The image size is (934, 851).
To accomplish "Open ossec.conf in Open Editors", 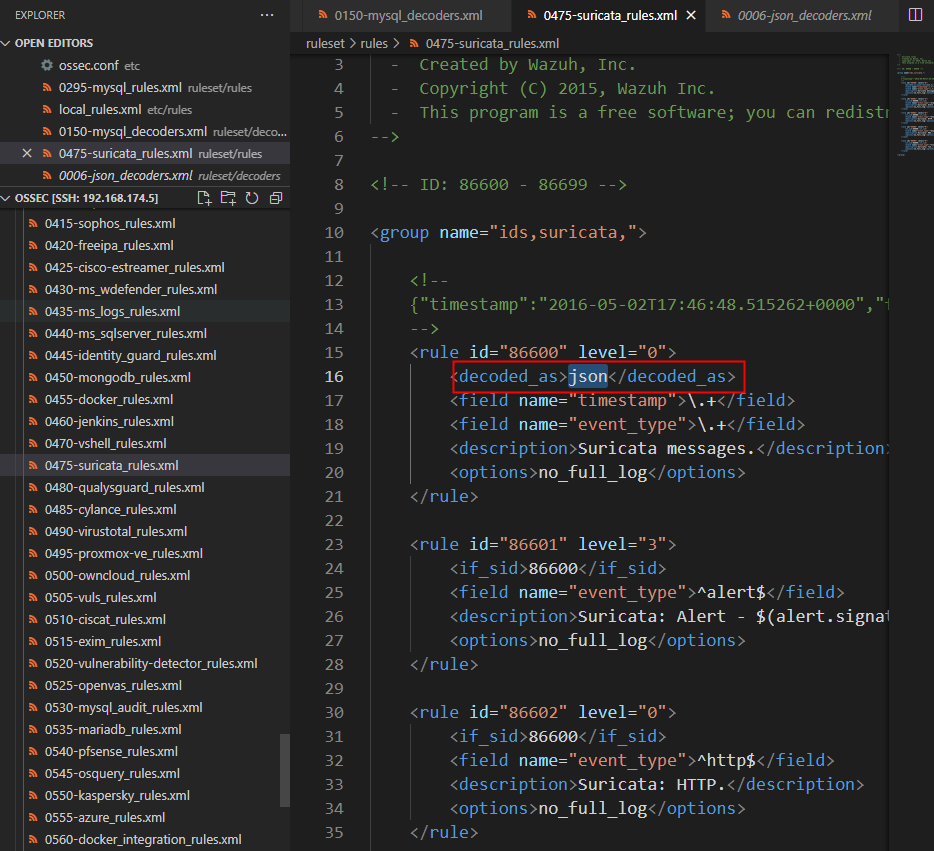I will pos(145,66).
